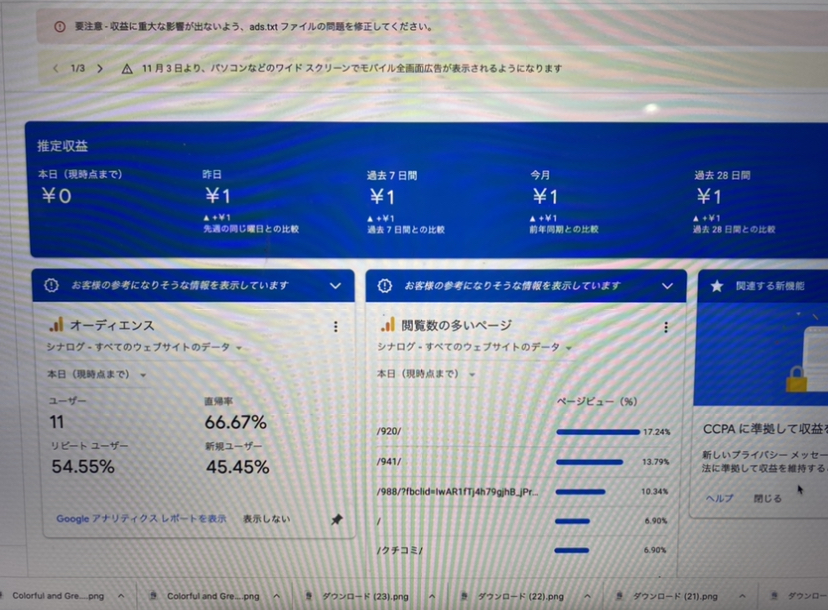The image size is (828, 610).
Task: Click the pin icon on オーディエンス card
Action: point(337,520)
